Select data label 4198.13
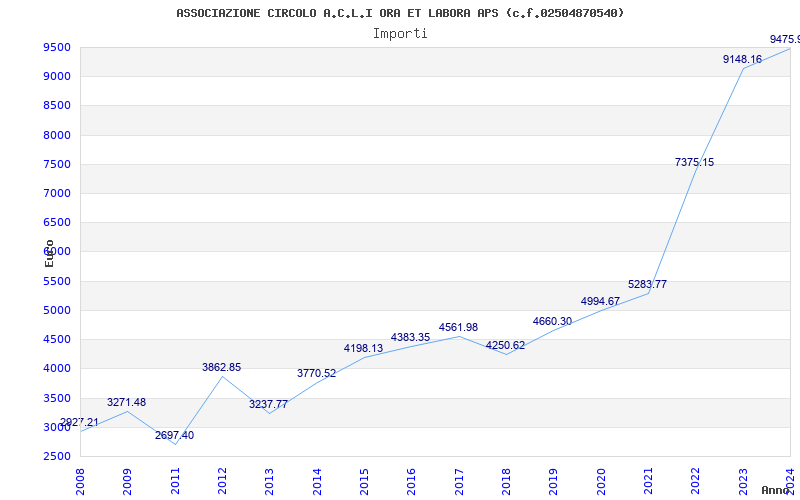 coord(363,348)
